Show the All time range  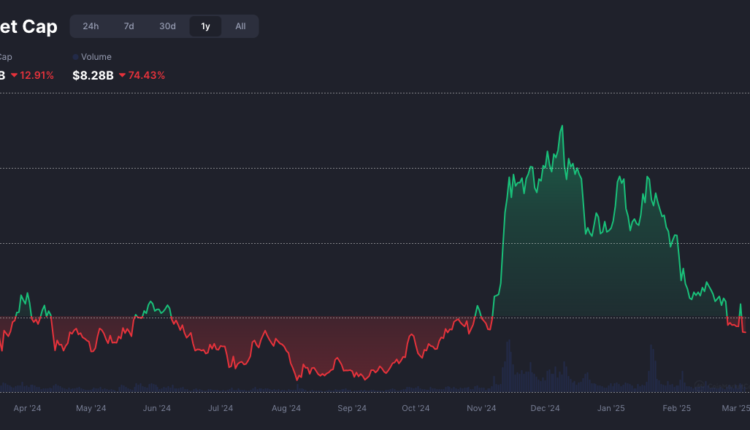240,26
